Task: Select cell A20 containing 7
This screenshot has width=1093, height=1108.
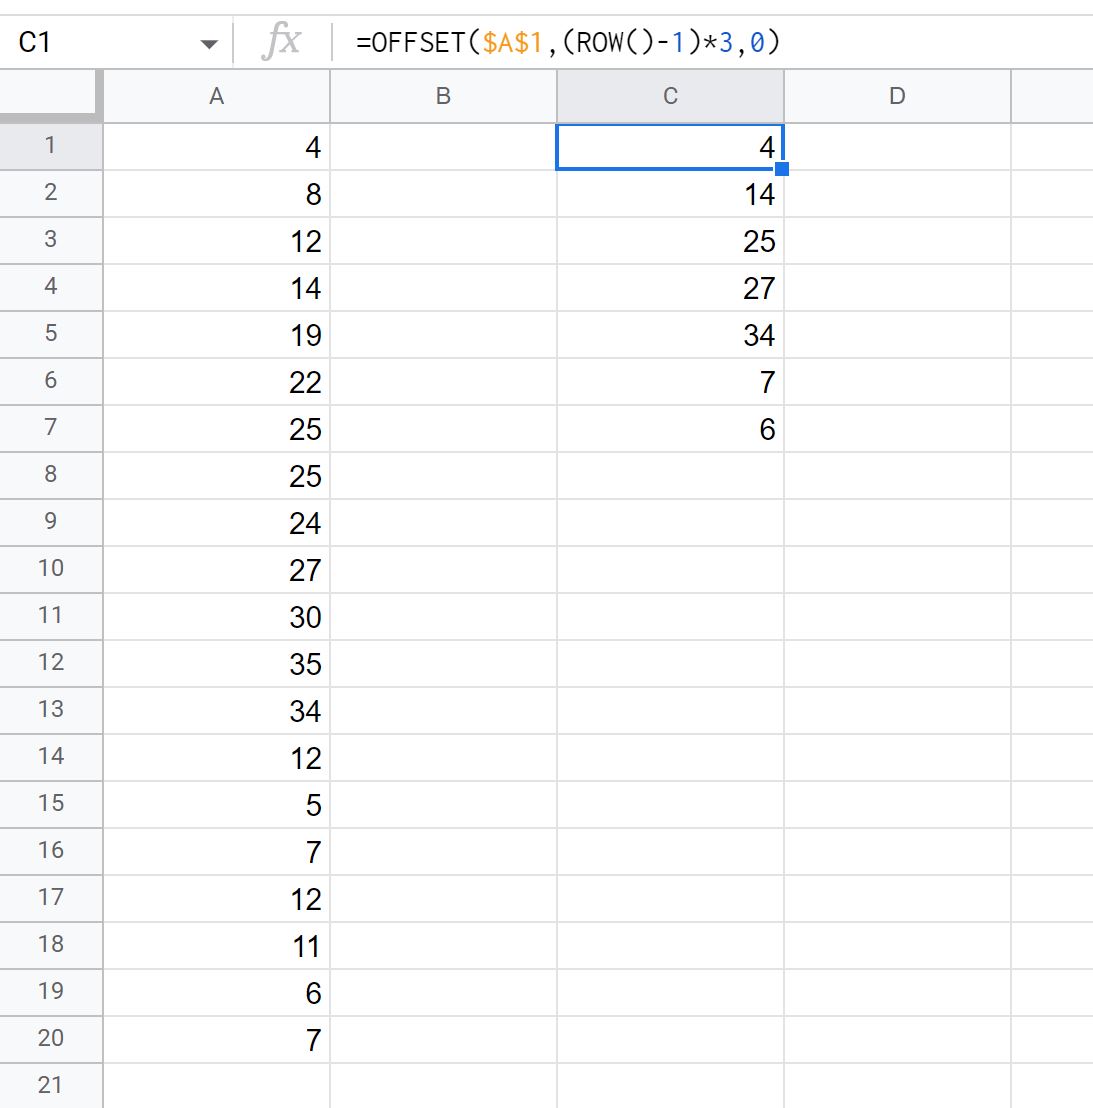Action: coord(216,1040)
